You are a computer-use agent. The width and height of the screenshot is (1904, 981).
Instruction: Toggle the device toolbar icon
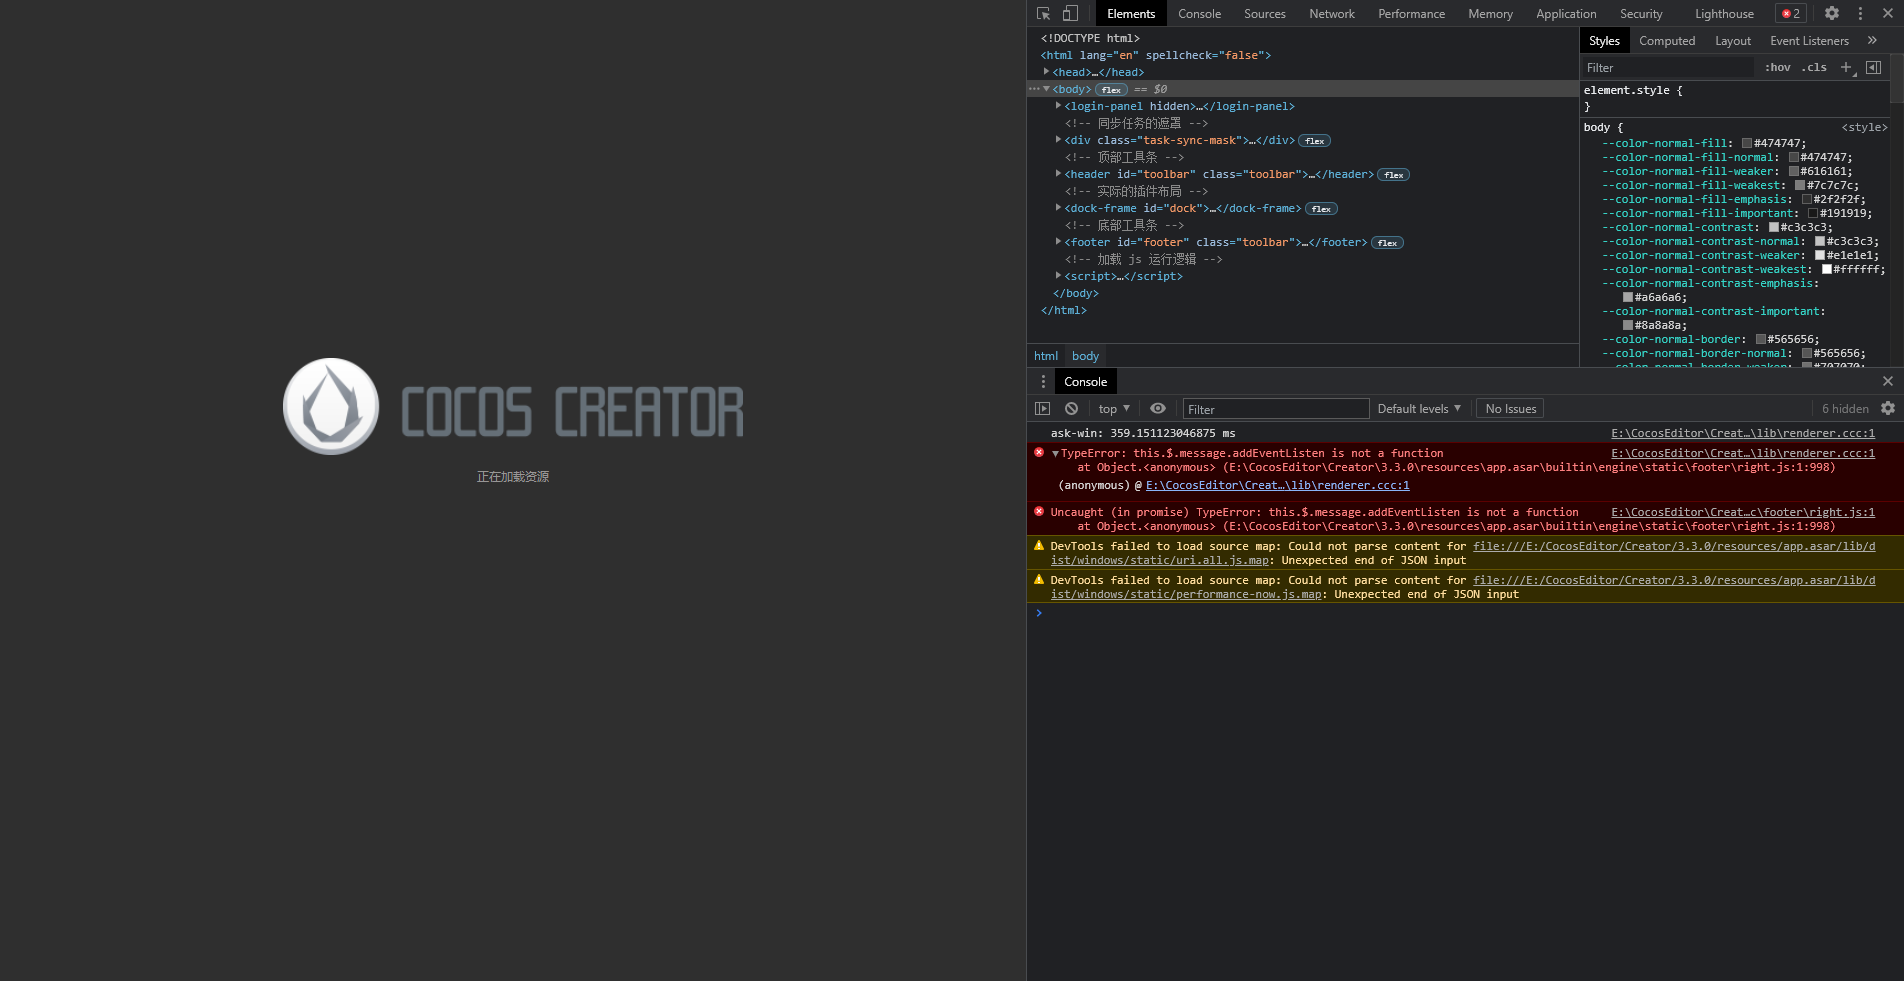click(x=1070, y=14)
